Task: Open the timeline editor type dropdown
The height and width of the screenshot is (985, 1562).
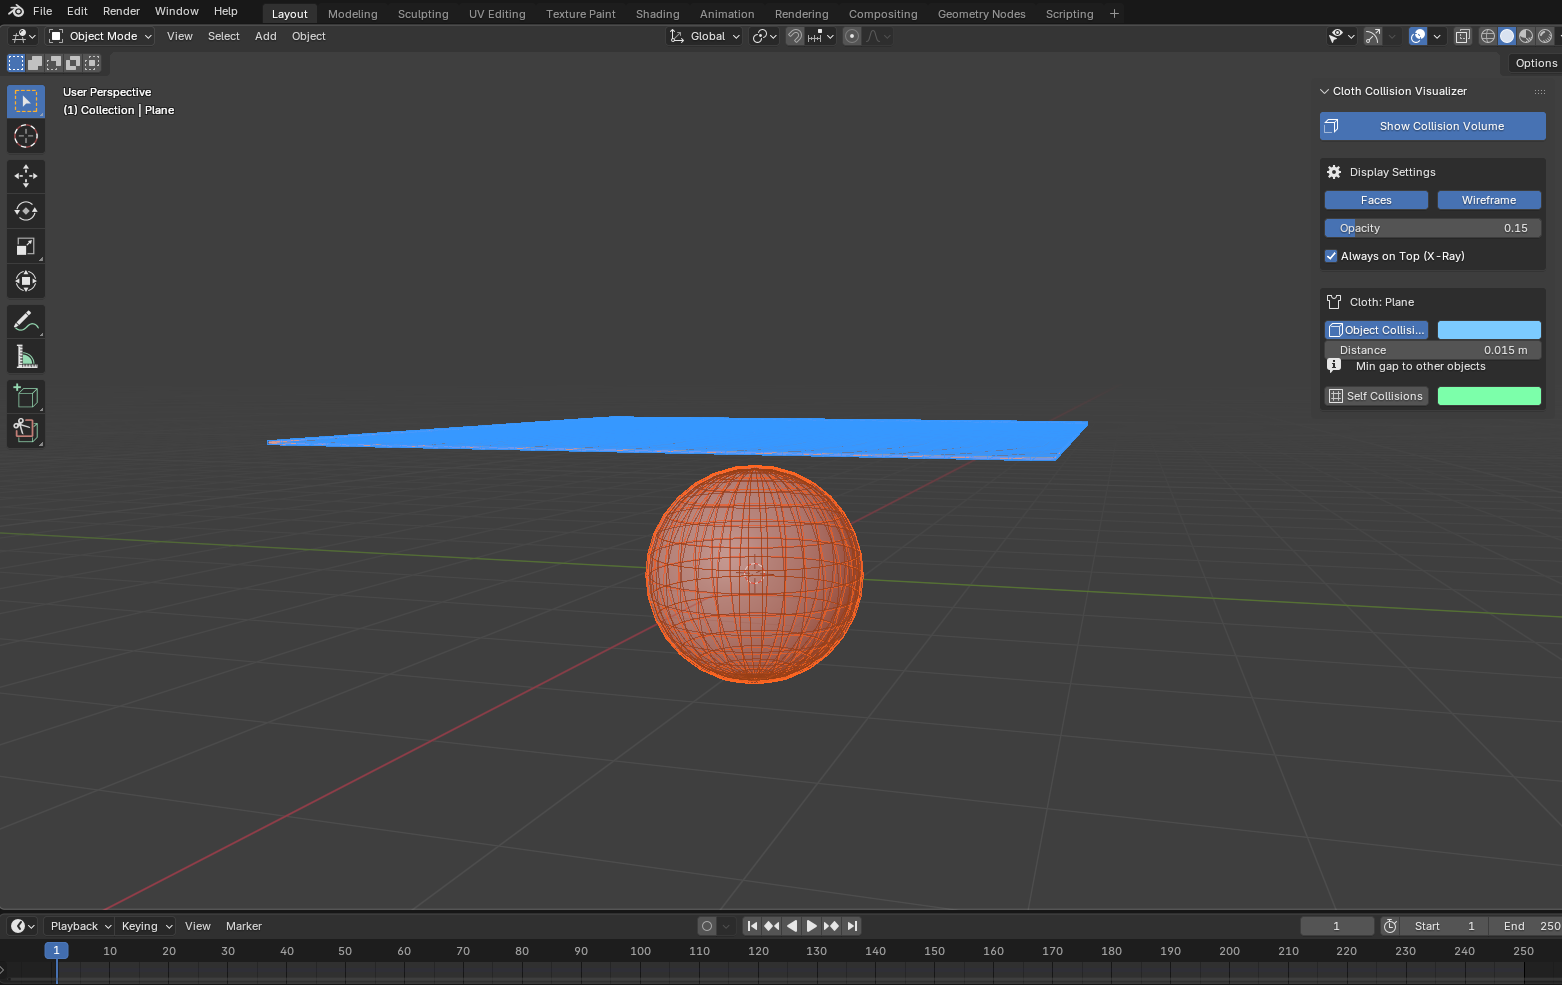Action: [23, 926]
